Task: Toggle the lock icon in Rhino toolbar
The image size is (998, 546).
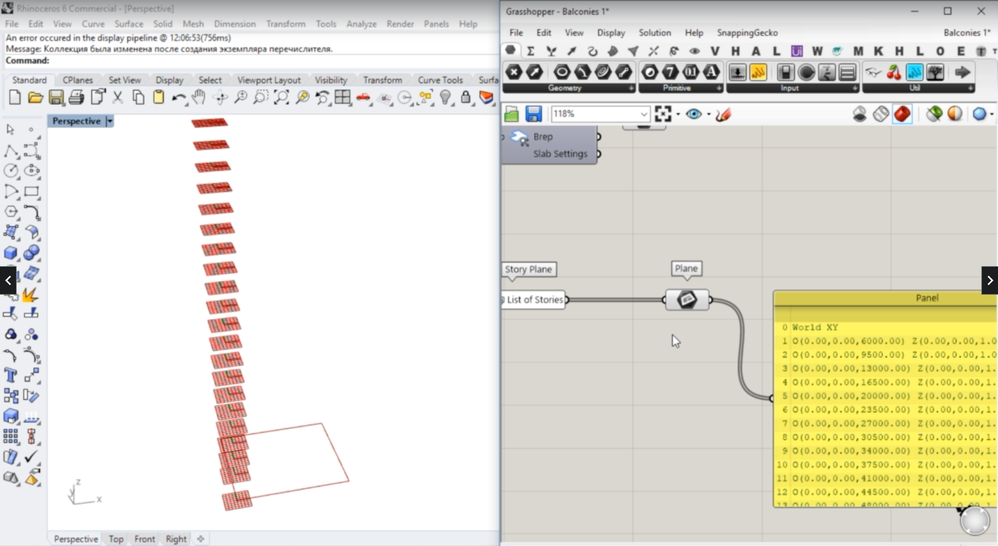Action: pyautogui.click(x=466, y=98)
